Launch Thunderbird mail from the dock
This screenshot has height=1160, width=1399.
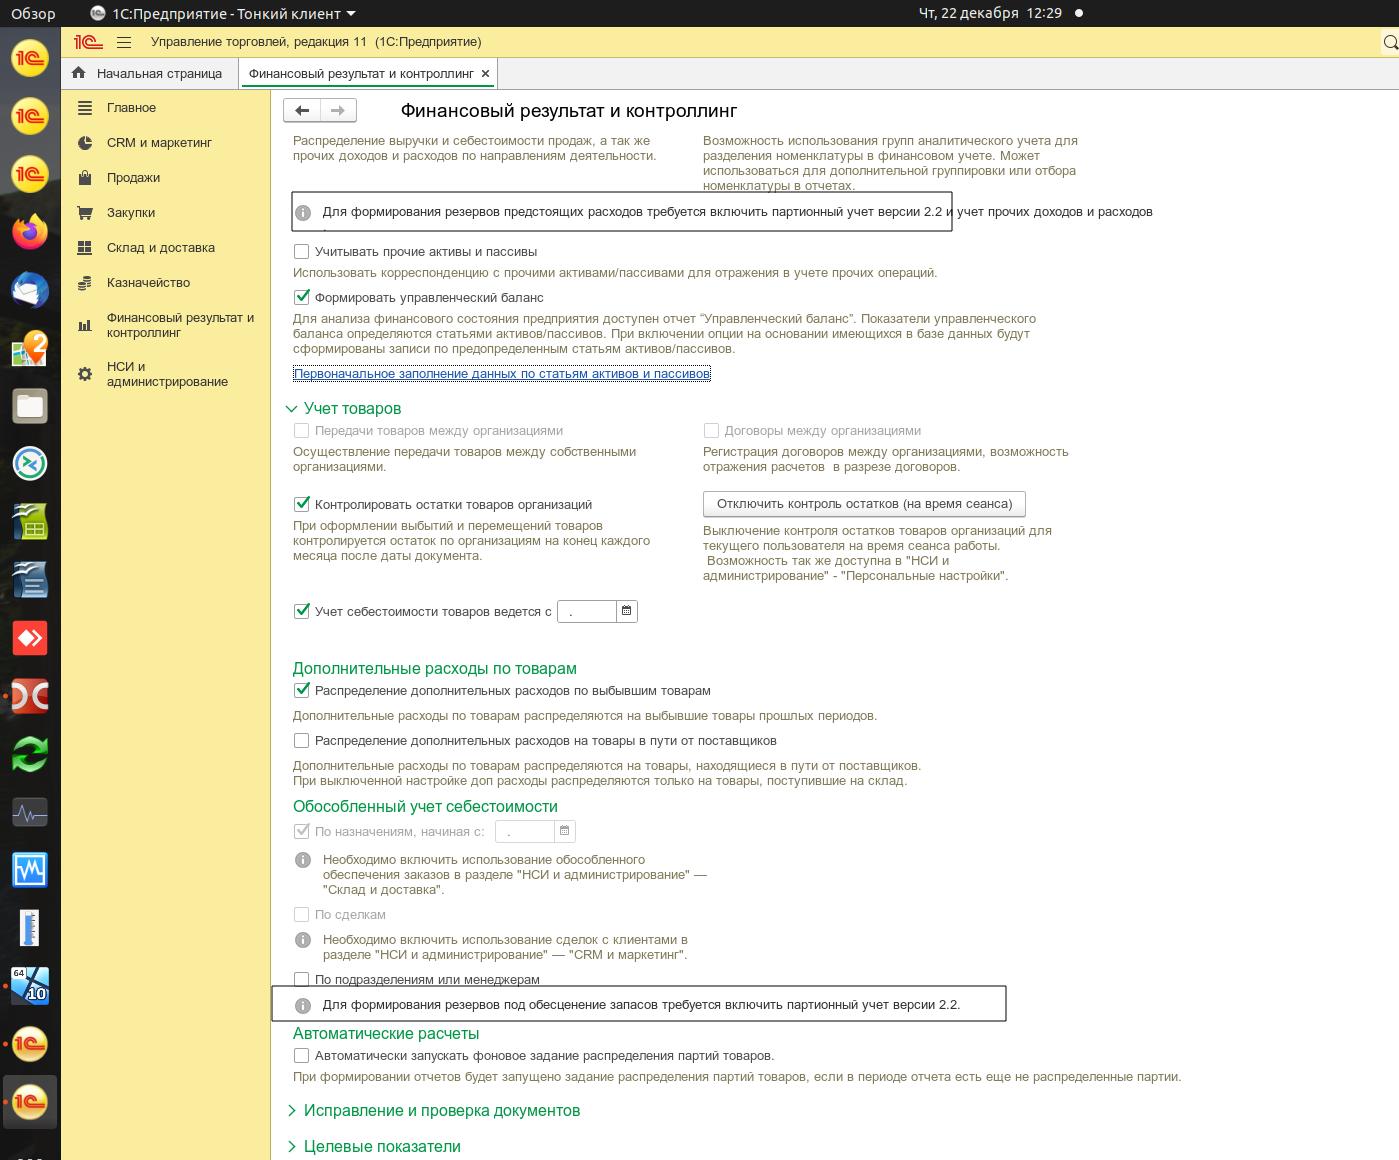pos(30,290)
